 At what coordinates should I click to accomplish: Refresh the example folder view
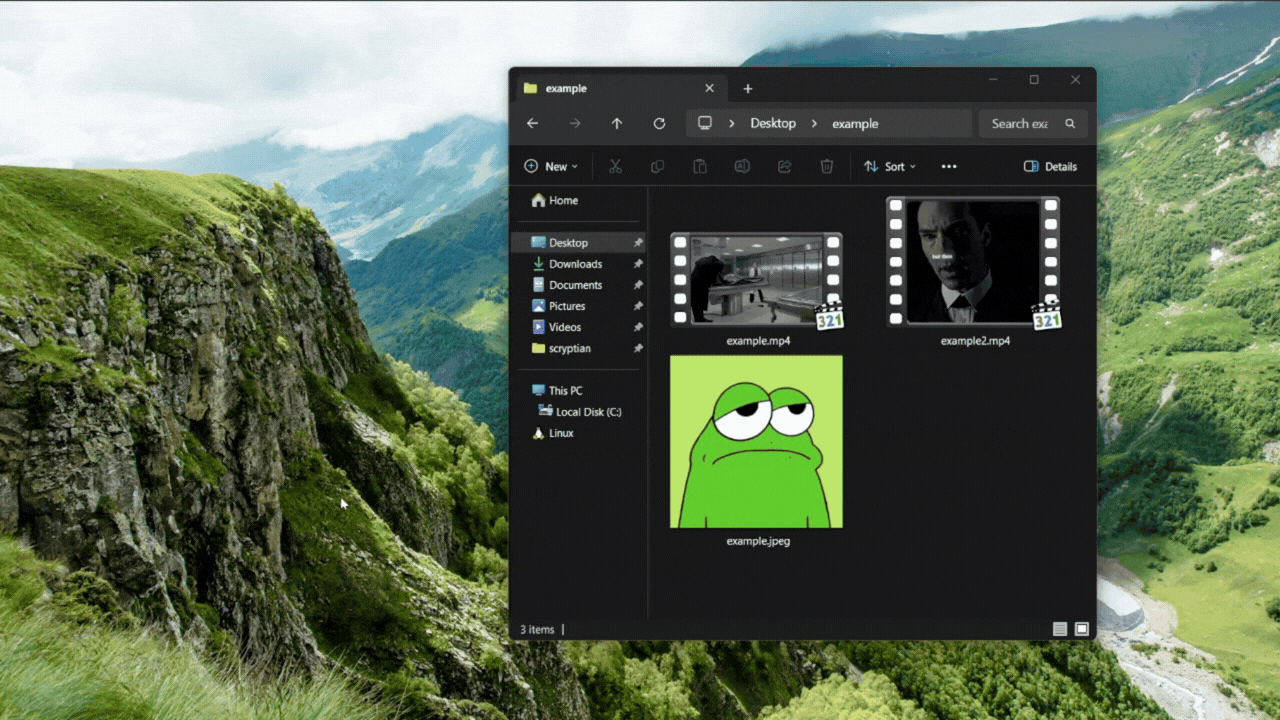click(x=659, y=124)
